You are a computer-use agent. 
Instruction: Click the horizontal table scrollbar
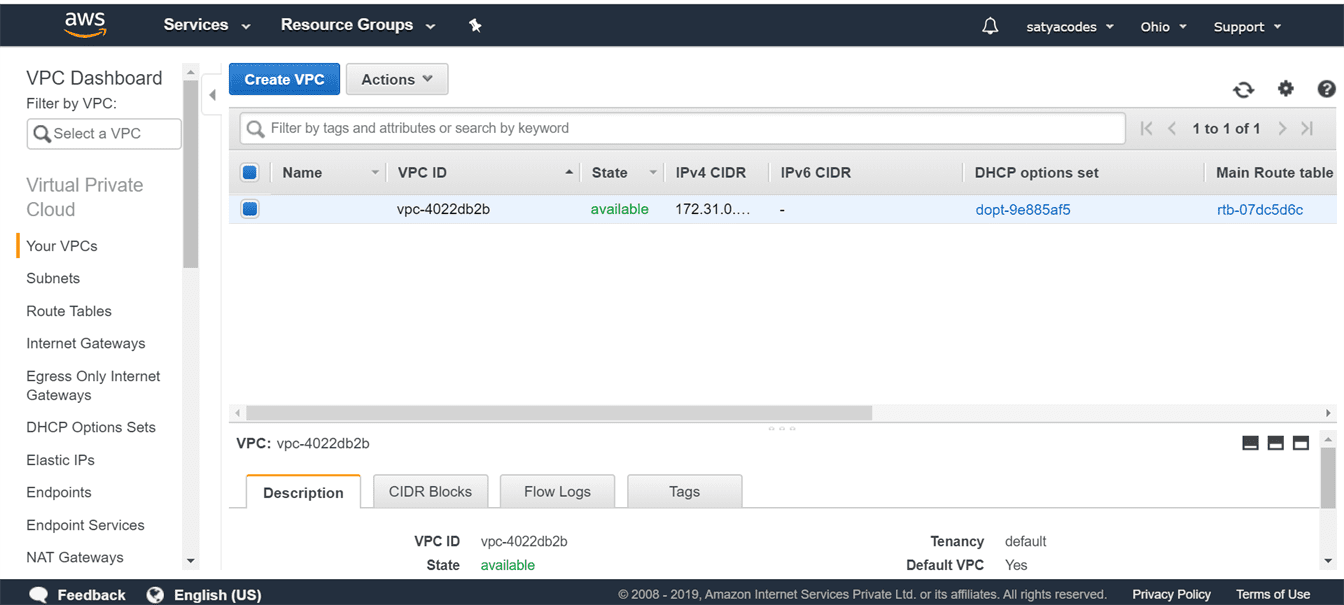[560, 413]
